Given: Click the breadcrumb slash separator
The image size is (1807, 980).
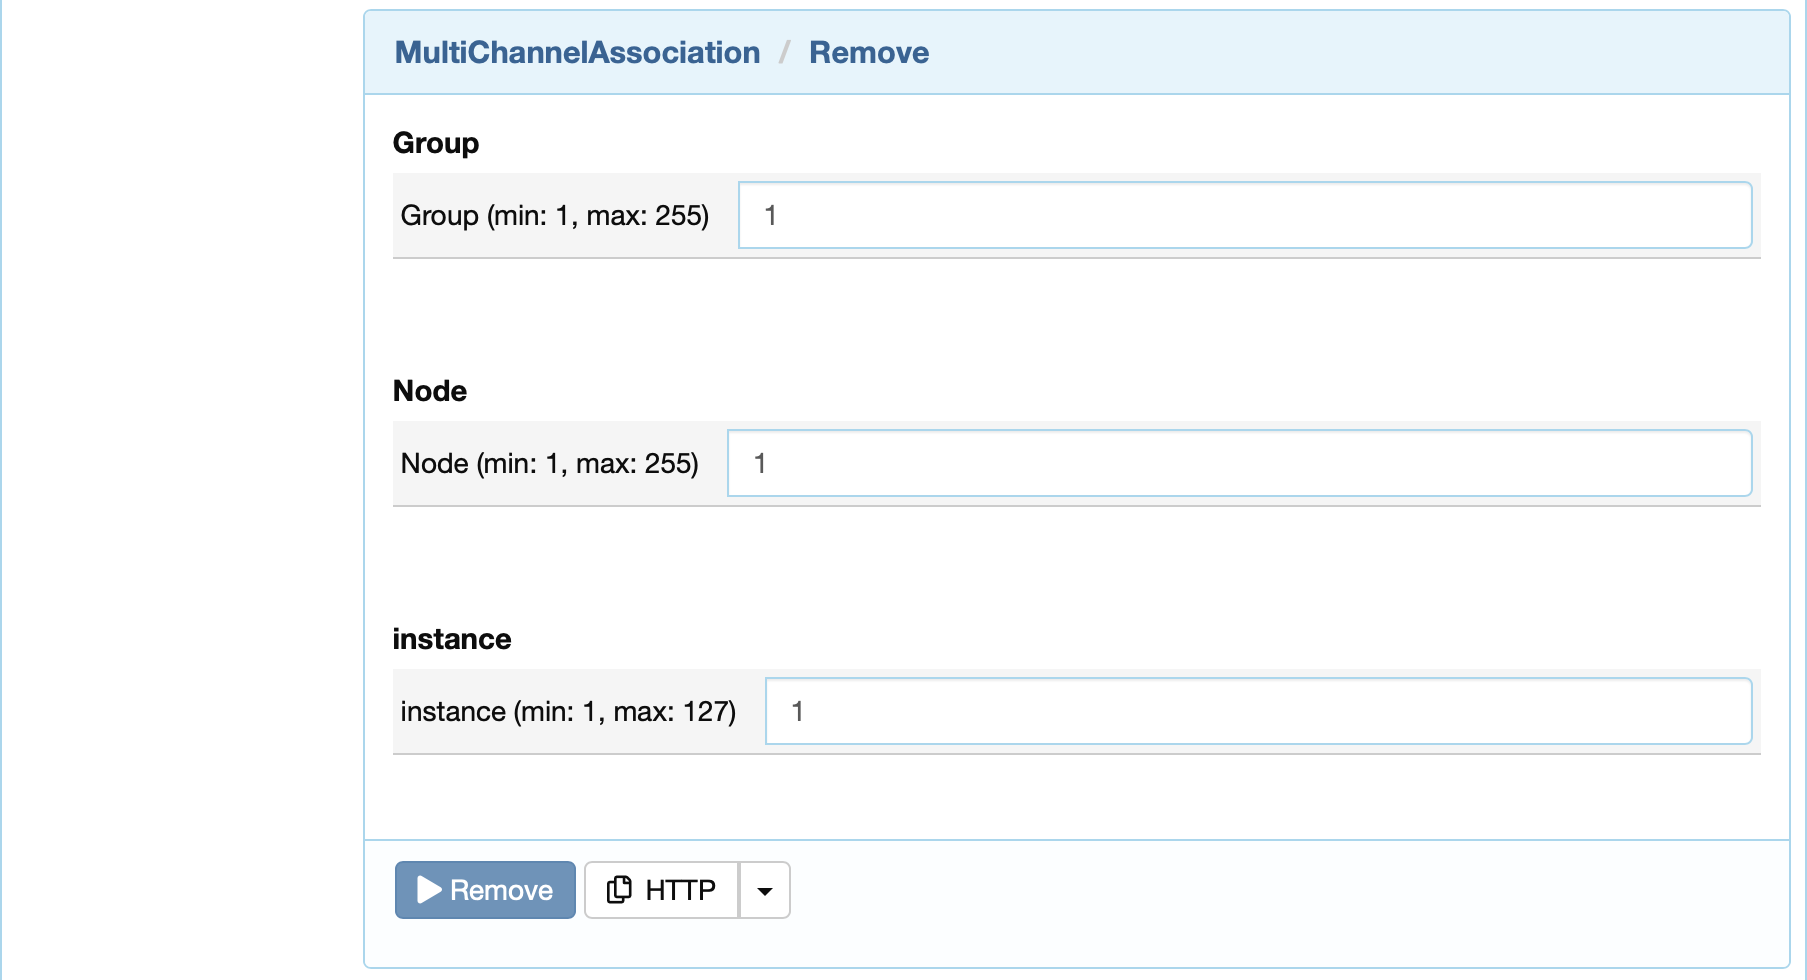Looking at the screenshot, I should pyautogui.click(x=785, y=52).
